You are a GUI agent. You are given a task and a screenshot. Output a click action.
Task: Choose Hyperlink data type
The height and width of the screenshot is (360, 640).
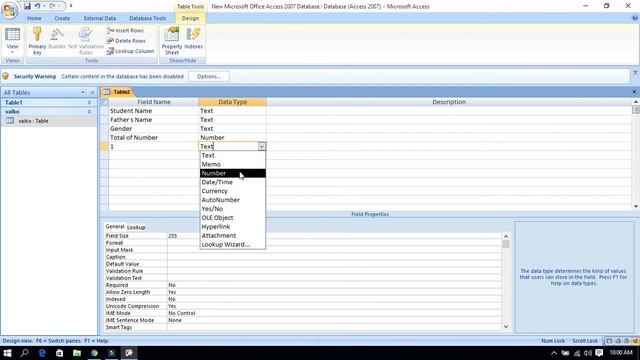click(233, 227)
